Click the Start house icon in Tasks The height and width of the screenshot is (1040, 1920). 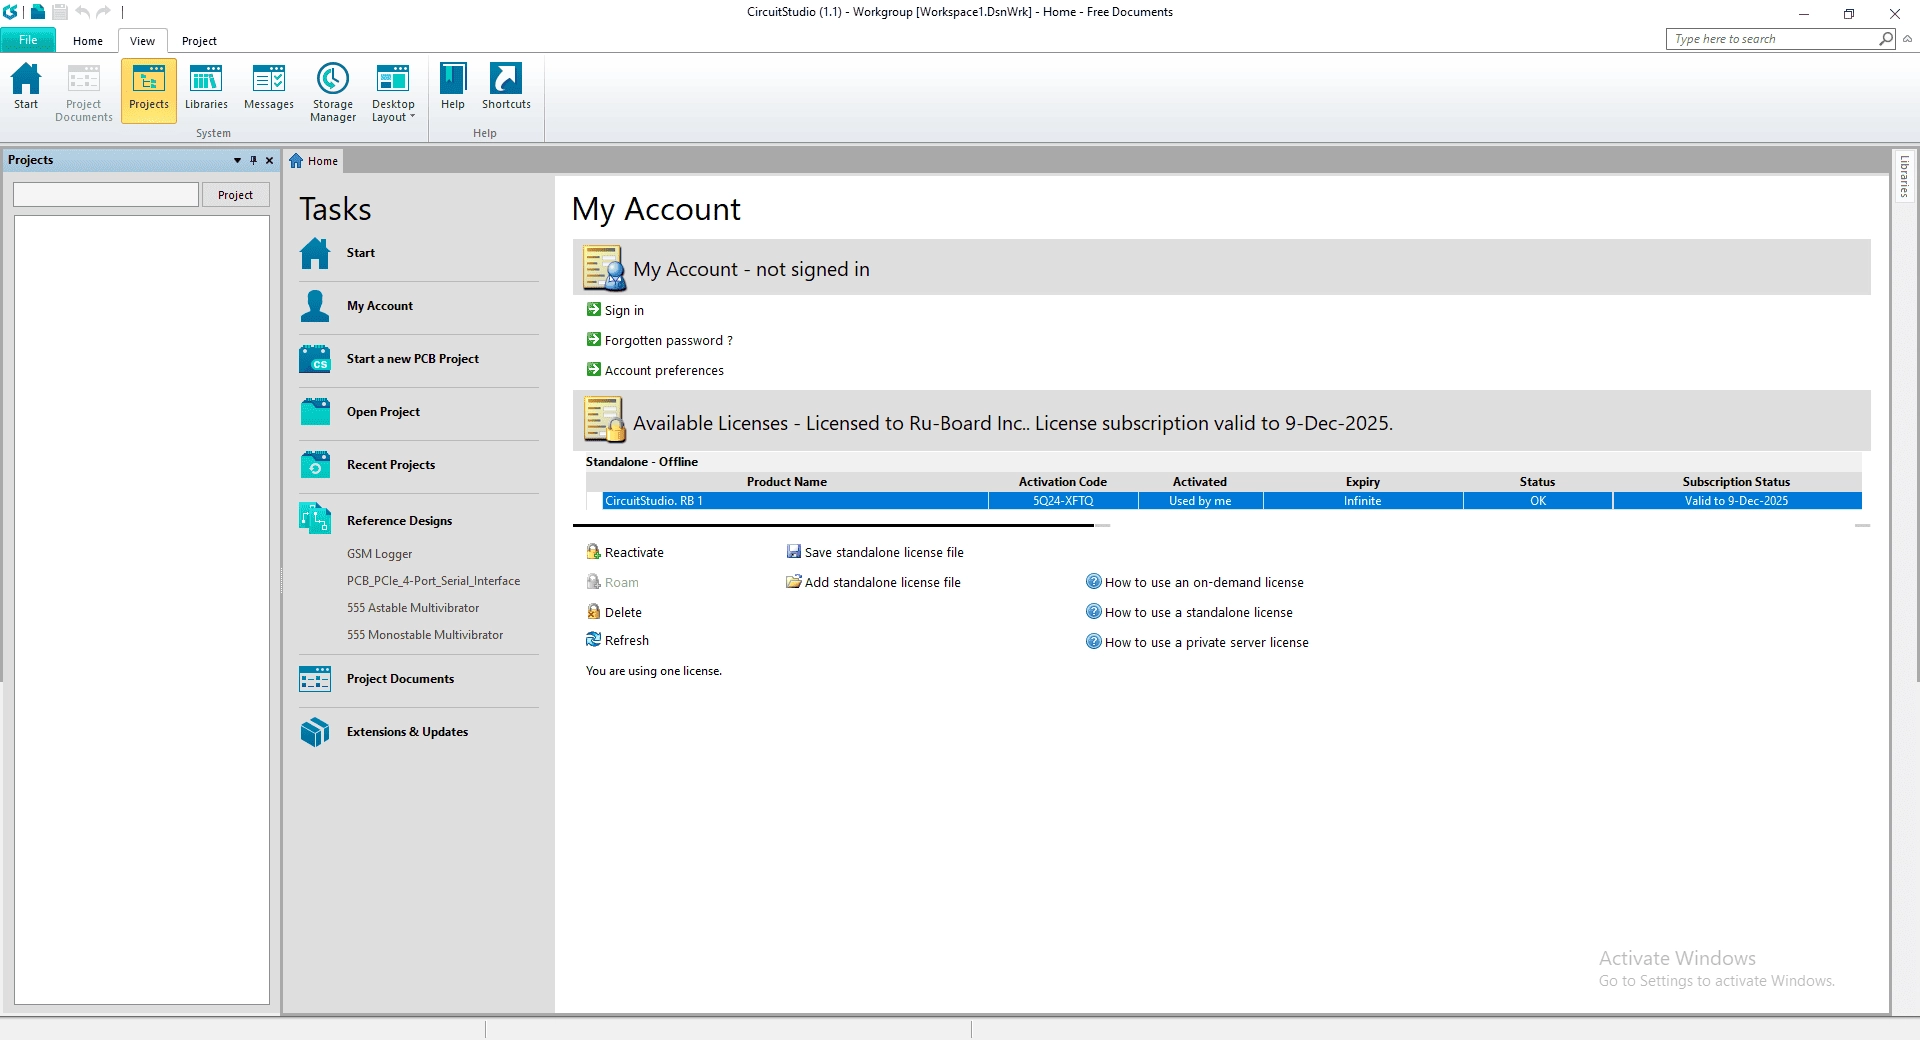coord(315,253)
